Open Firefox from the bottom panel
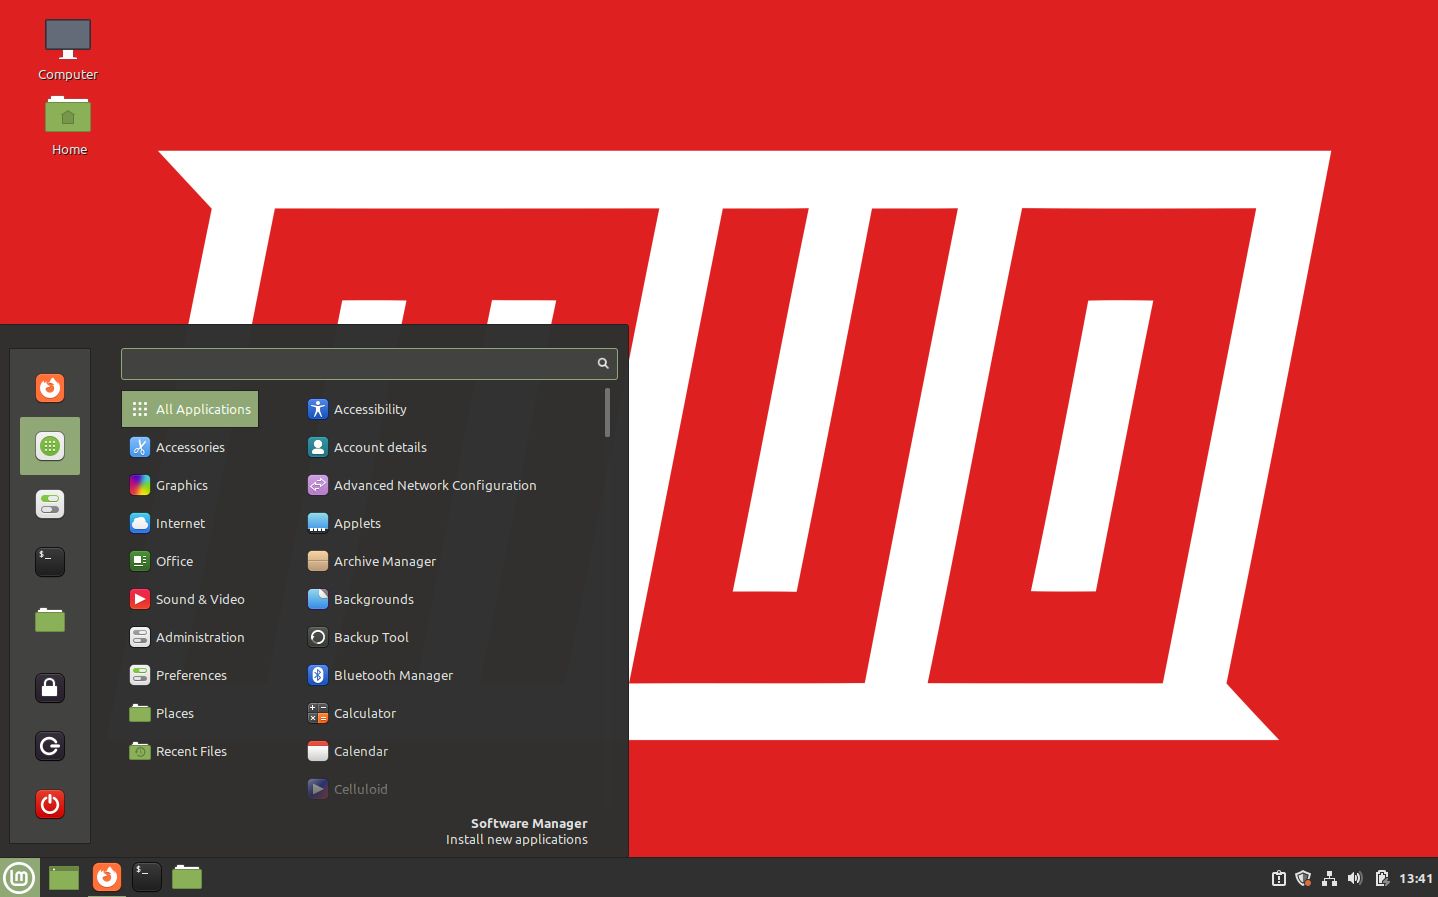The image size is (1438, 897). click(x=107, y=877)
